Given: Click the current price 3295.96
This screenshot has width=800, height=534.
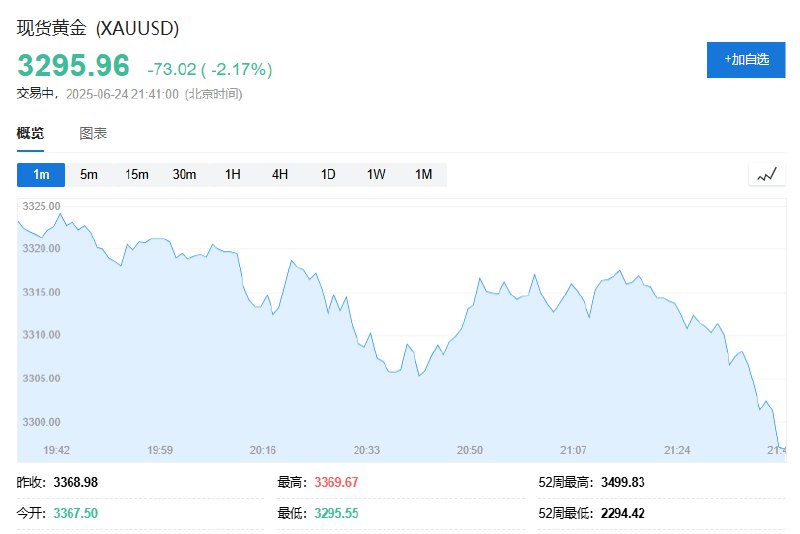Looking at the screenshot, I should click(x=73, y=65).
